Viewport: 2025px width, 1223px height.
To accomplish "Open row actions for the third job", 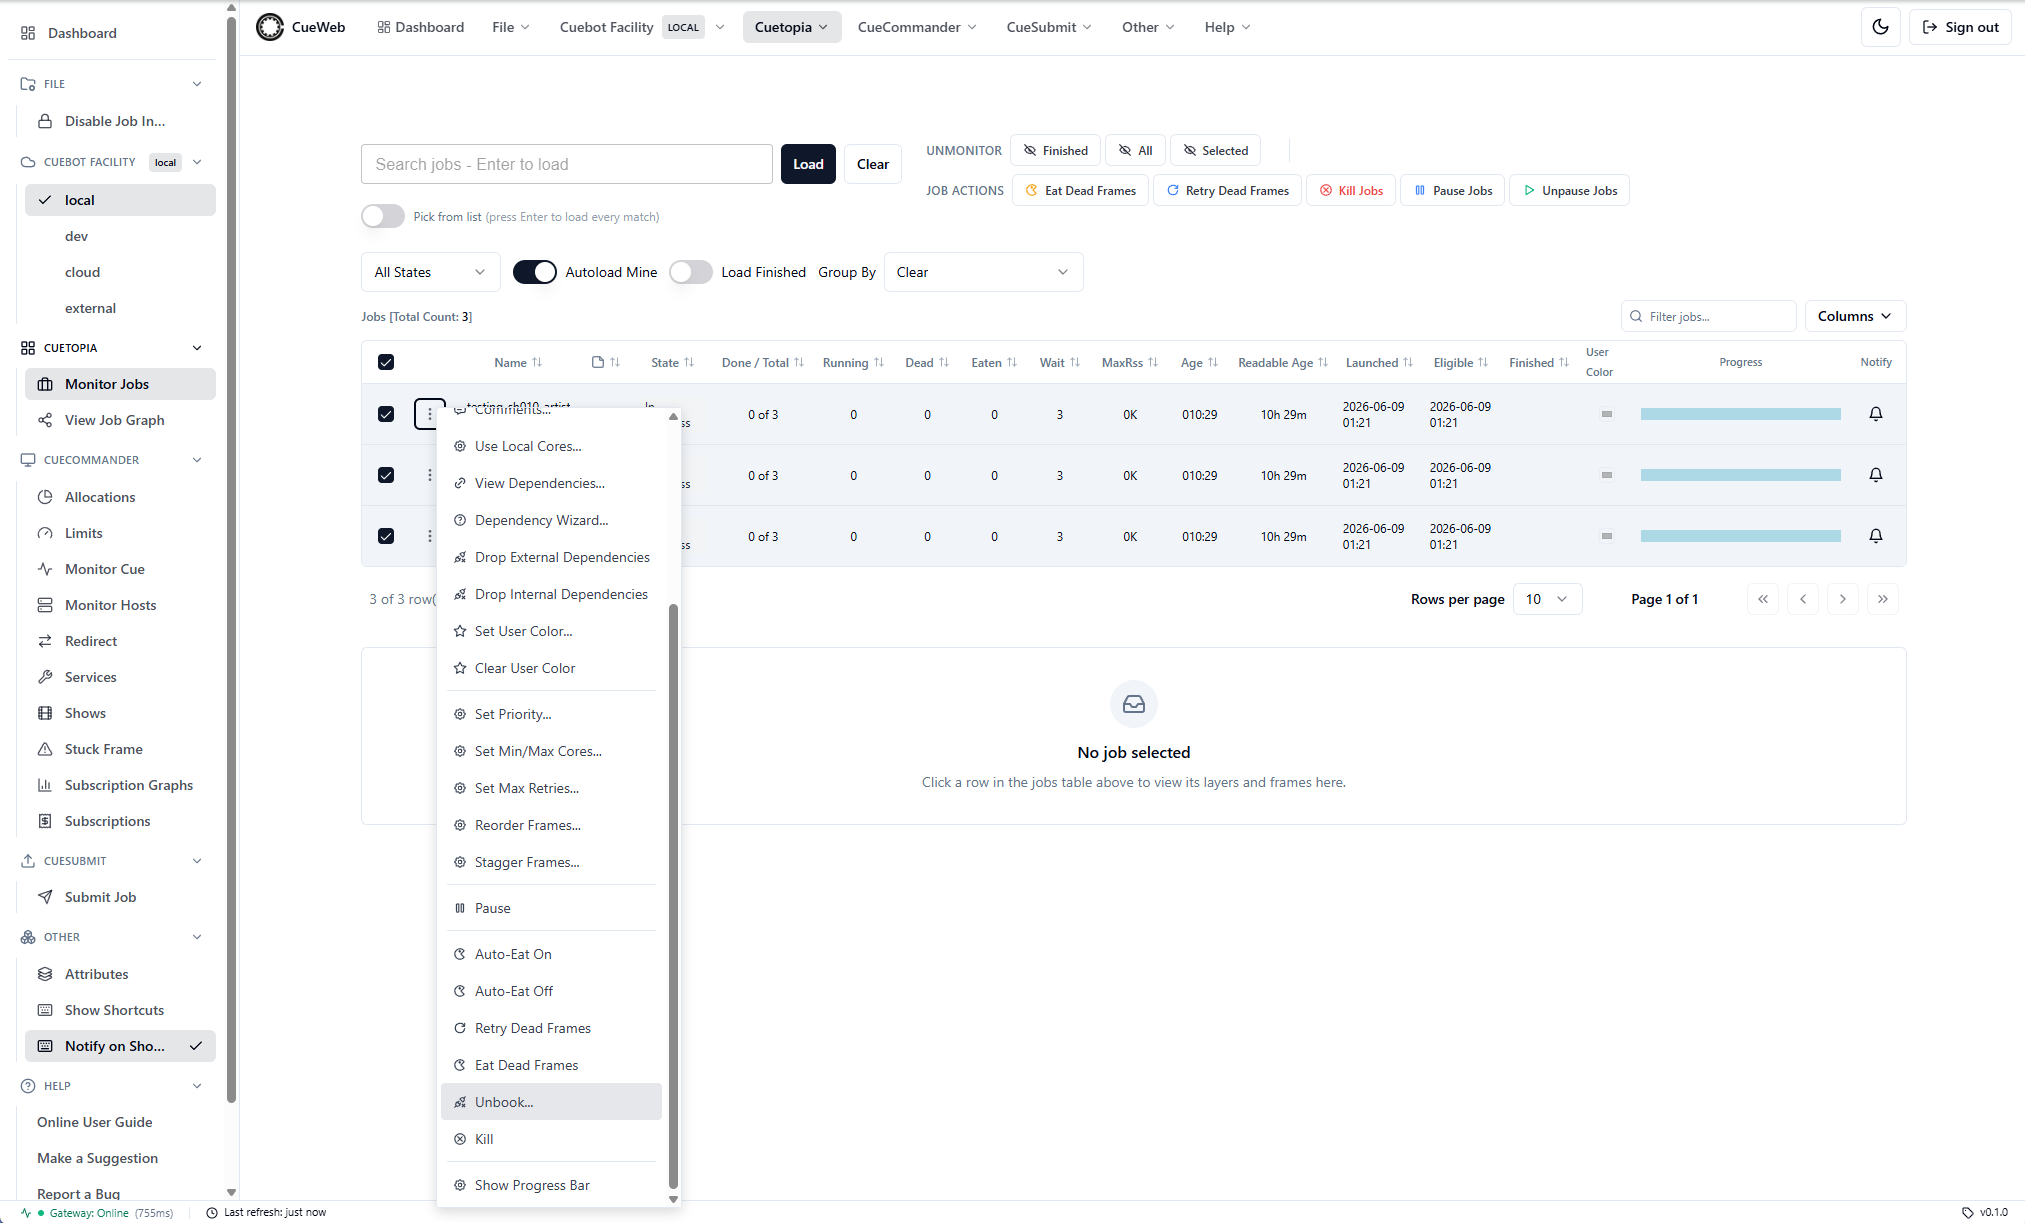I will pyautogui.click(x=430, y=536).
